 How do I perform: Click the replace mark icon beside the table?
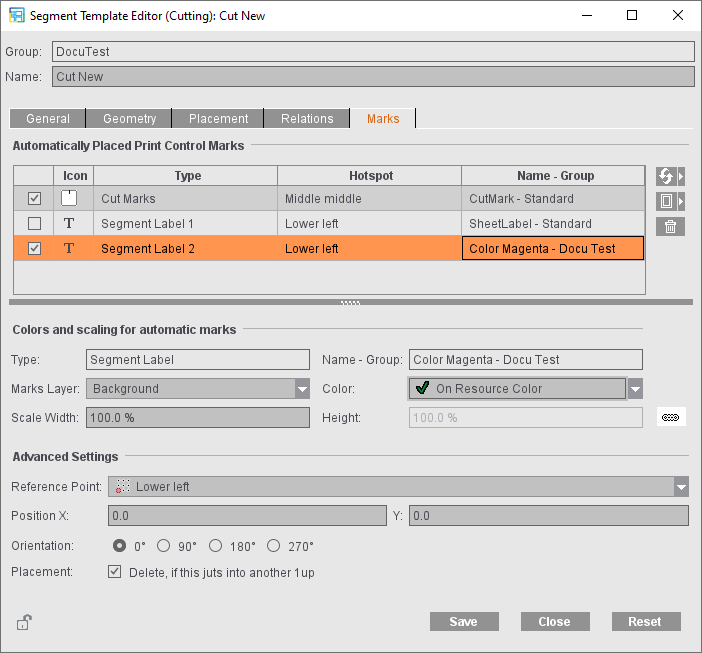point(666,177)
